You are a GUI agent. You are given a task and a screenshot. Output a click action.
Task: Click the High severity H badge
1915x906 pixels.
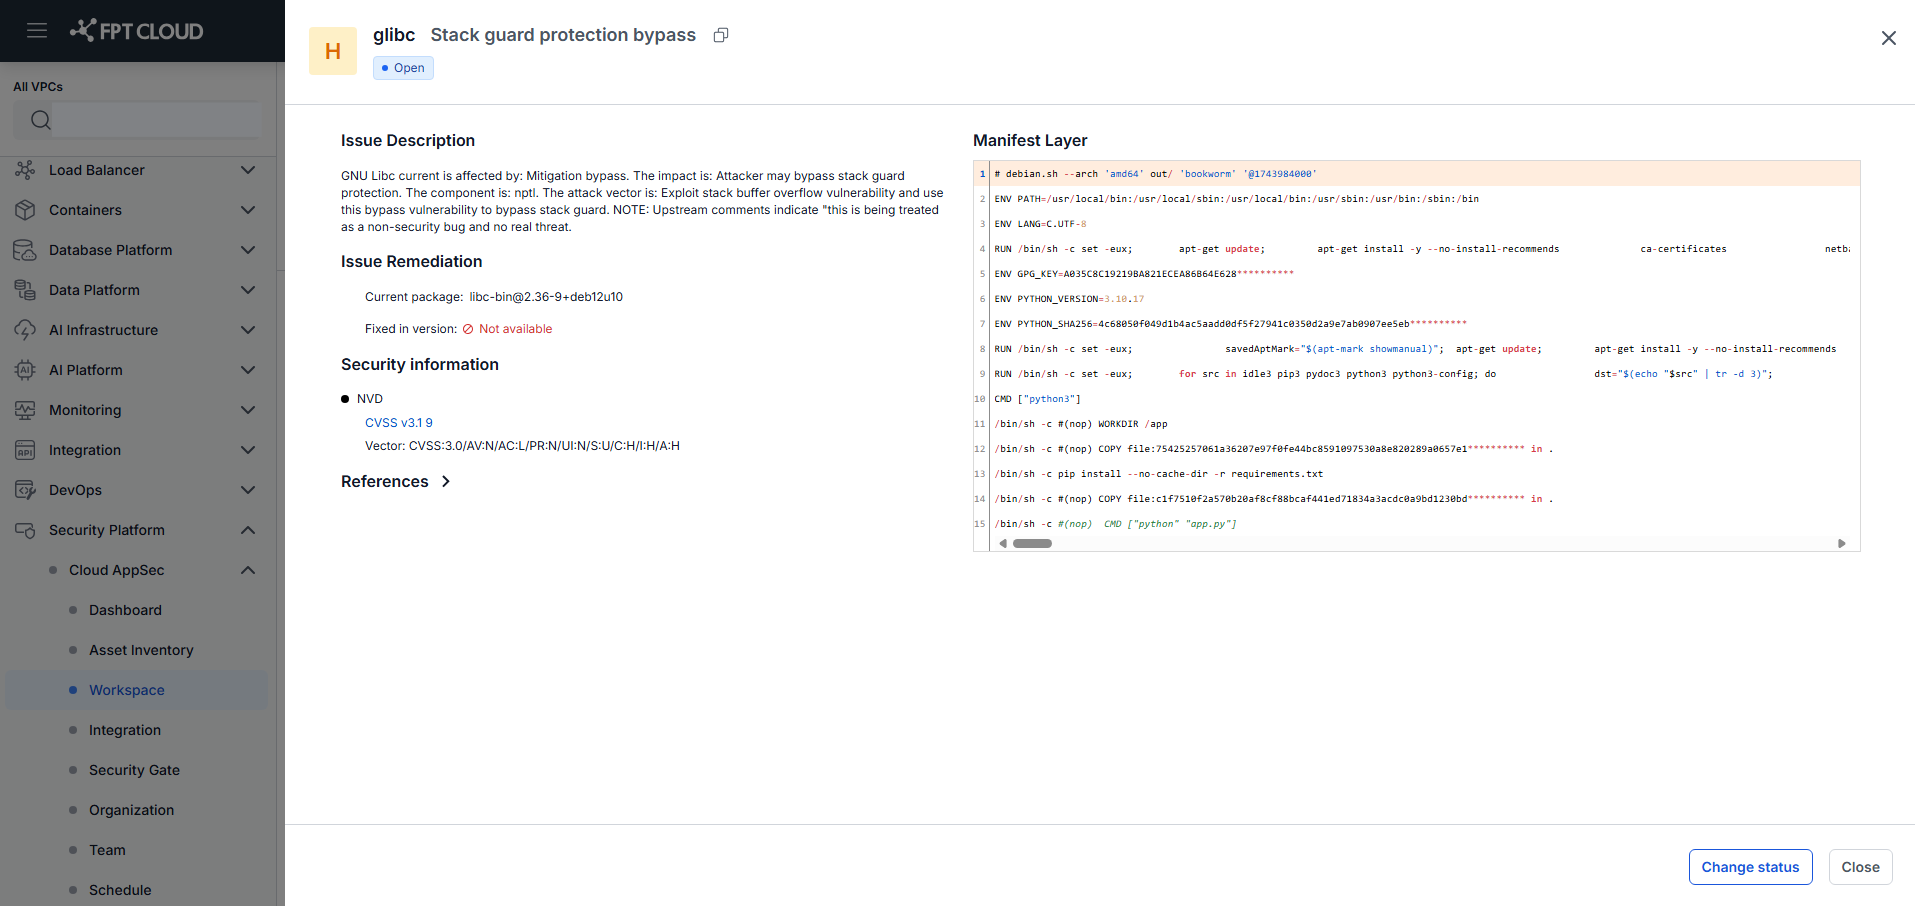pos(333,51)
